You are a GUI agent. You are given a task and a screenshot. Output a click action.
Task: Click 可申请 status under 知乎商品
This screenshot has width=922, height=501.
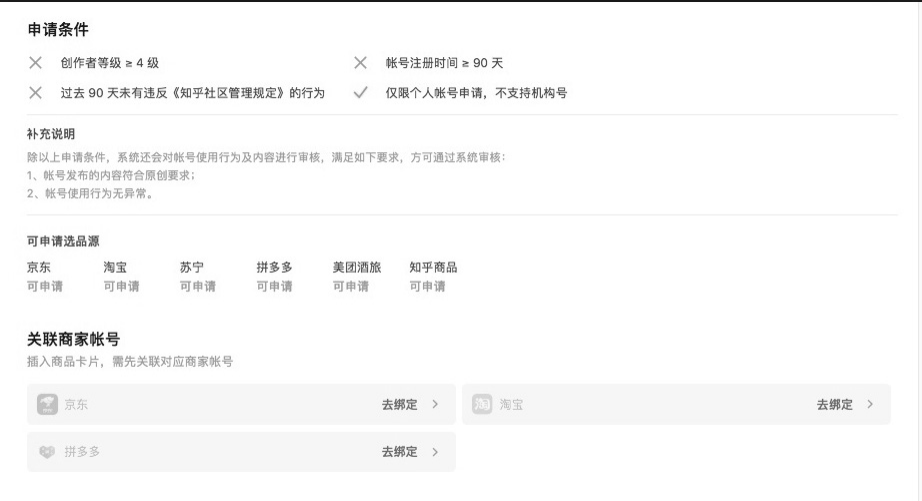click(x=427, y=286)
